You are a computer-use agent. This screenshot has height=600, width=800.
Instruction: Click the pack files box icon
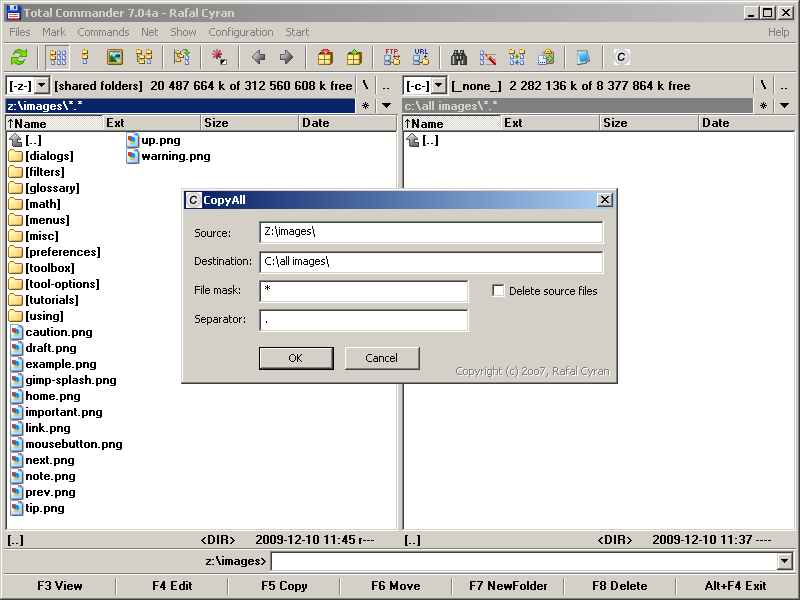325,57
